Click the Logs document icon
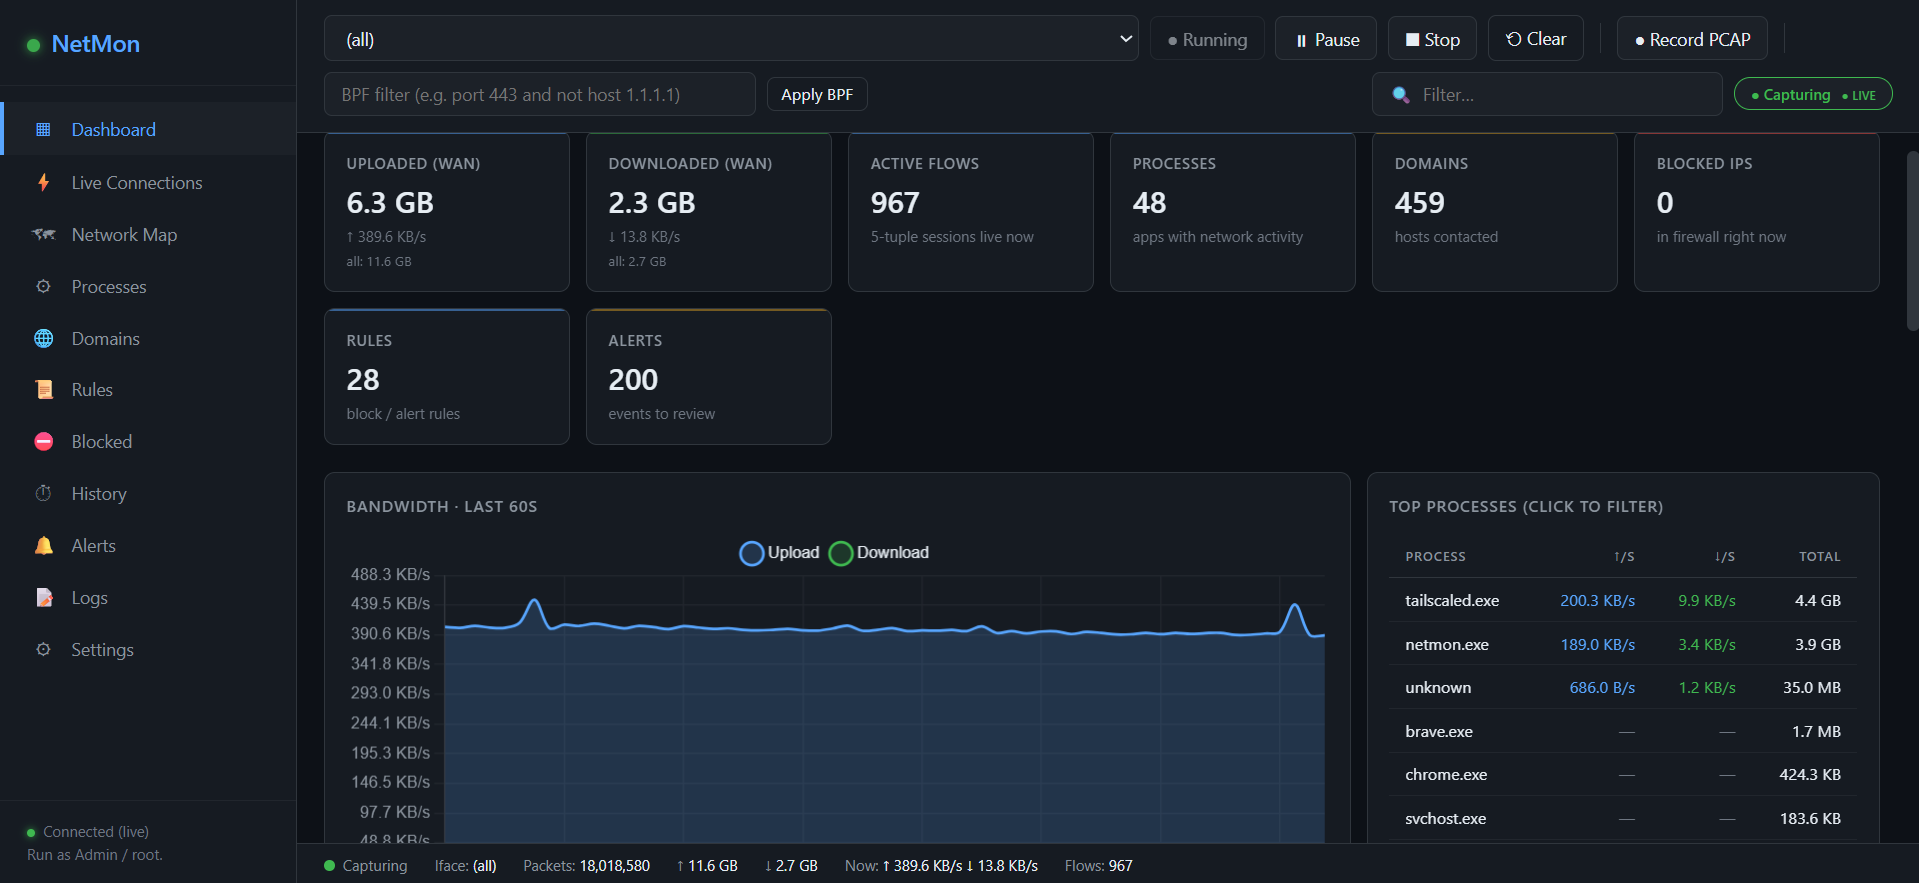This screenshot has width=1919, height=883. [x=43, y=597]
